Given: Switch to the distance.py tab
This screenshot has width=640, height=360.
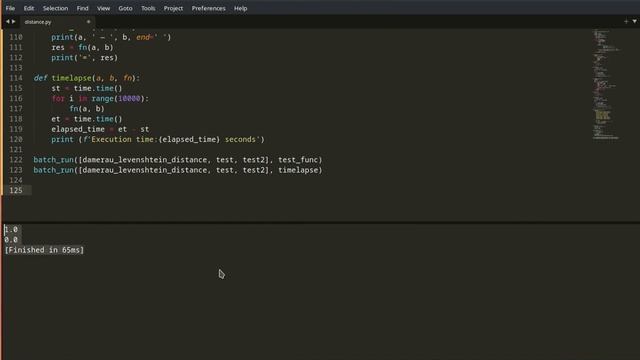Looking at the screenshot, I should coord(38,22).
